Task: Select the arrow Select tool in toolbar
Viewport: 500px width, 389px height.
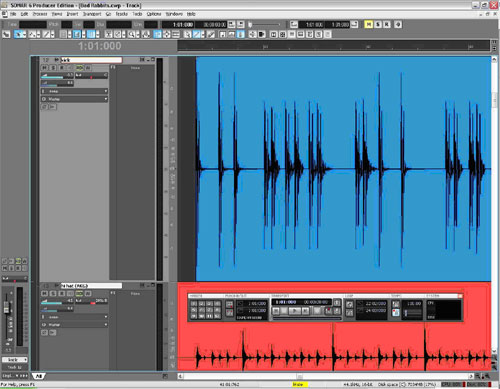Action: point(19,34)
